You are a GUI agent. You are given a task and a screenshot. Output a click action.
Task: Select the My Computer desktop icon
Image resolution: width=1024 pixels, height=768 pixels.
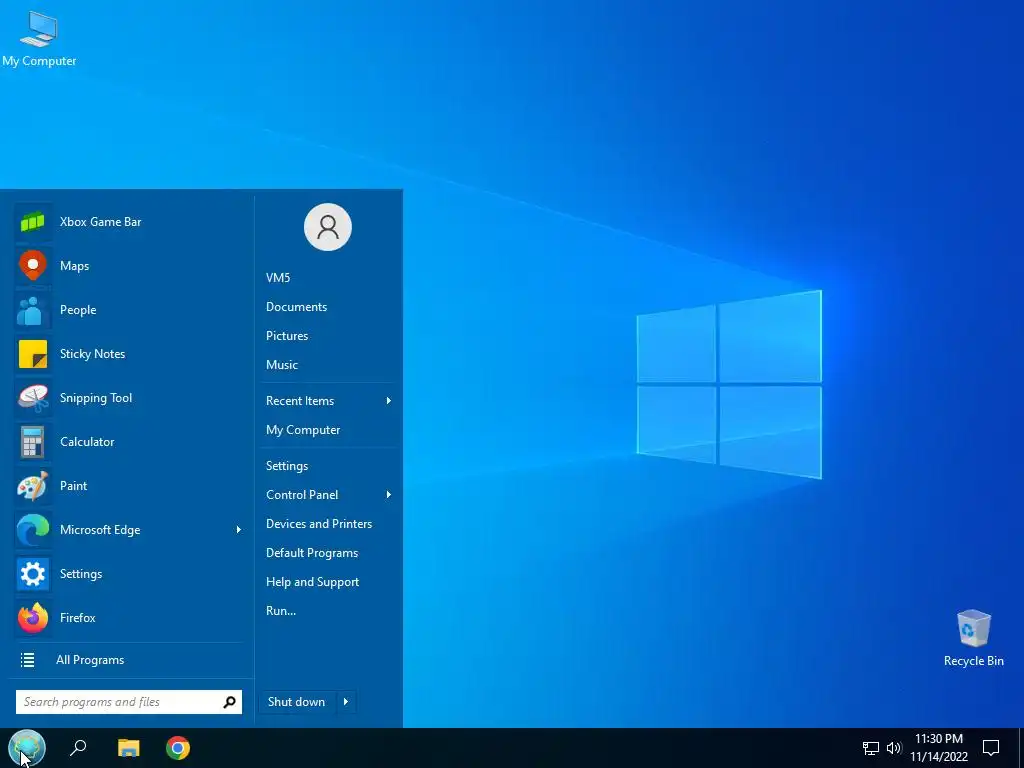[39, 39]
